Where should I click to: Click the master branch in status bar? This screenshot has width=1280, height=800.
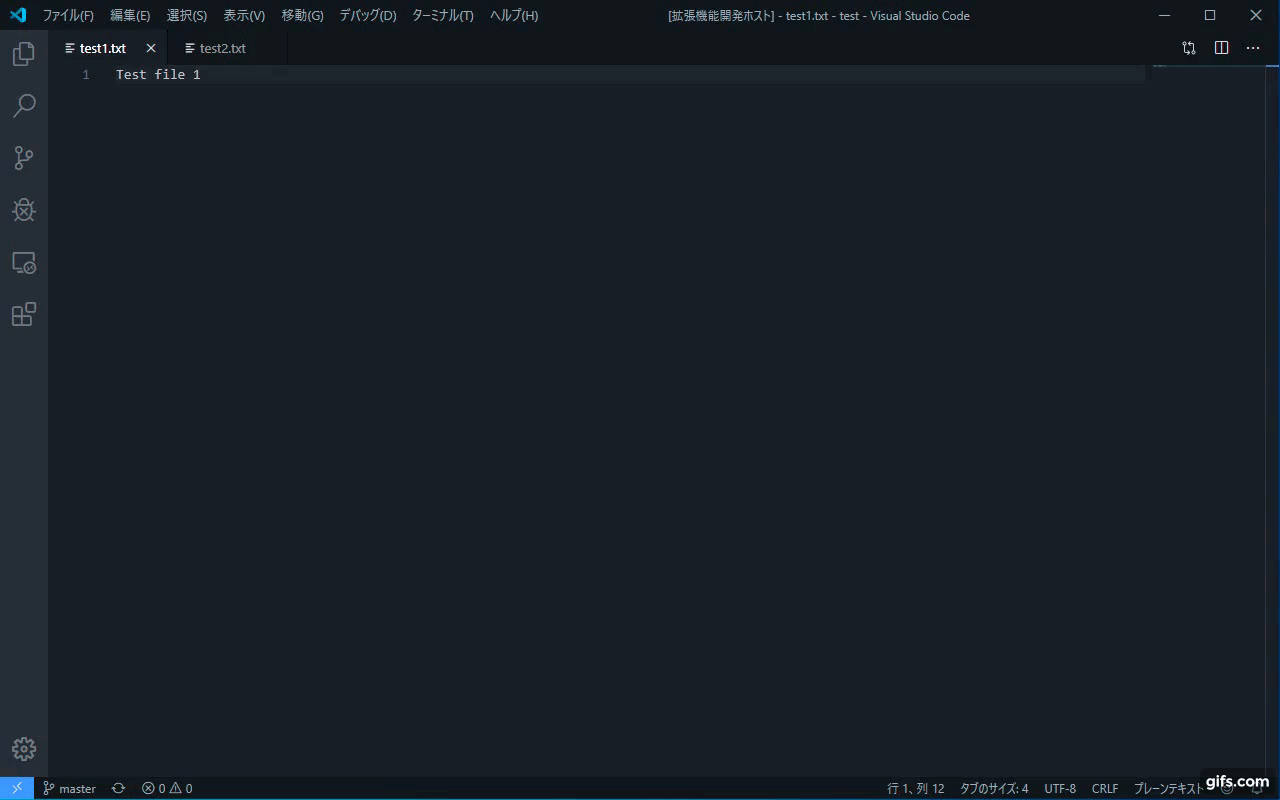(69, 788)
